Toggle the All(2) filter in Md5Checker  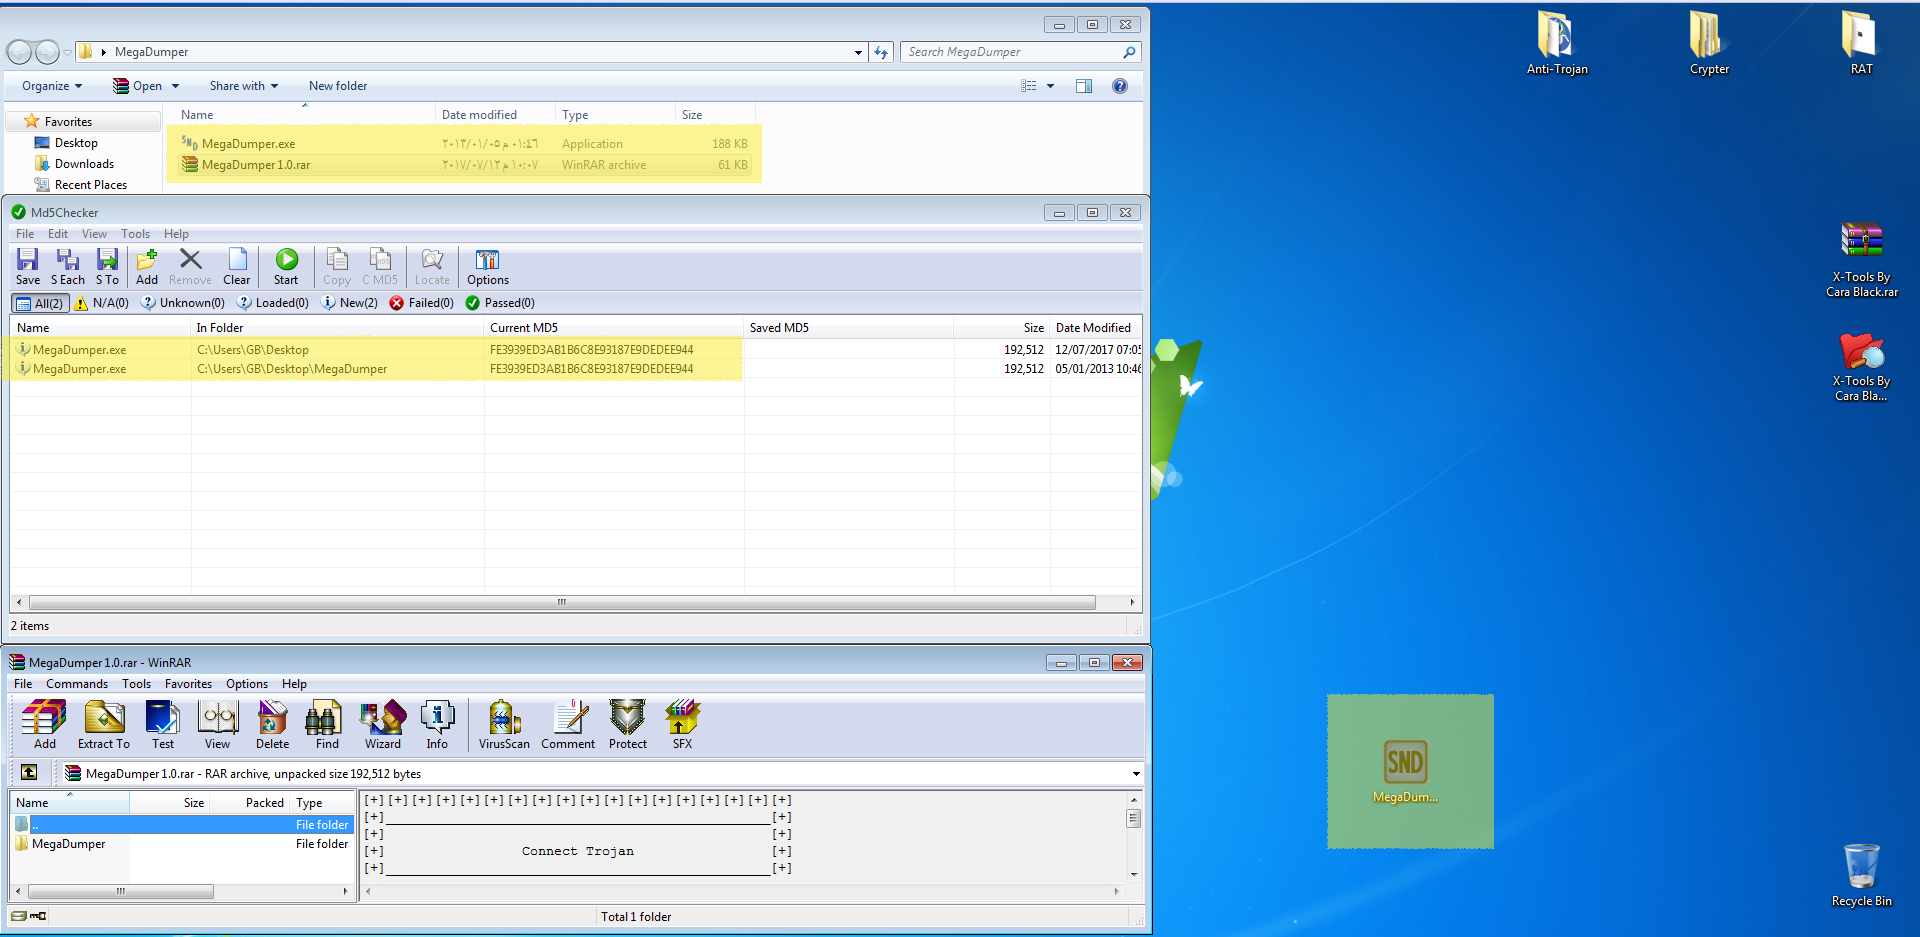point(40,303)
